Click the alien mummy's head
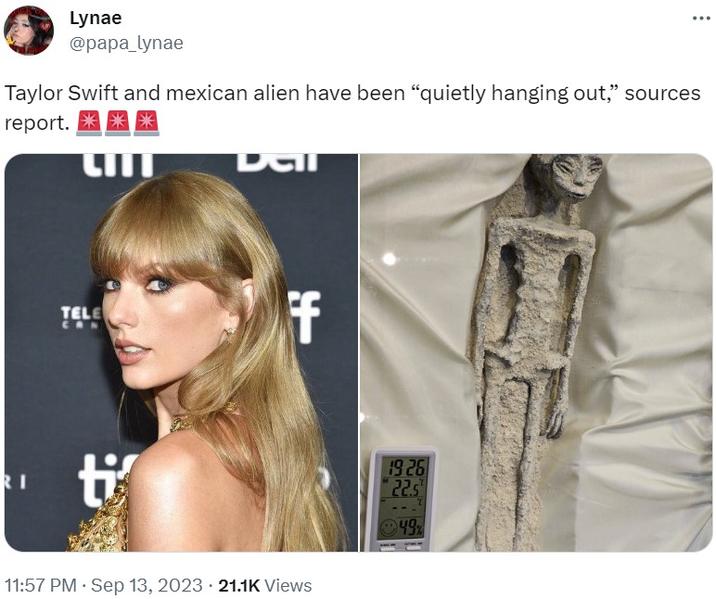This screenshot has width=716, height=599. 575,177
